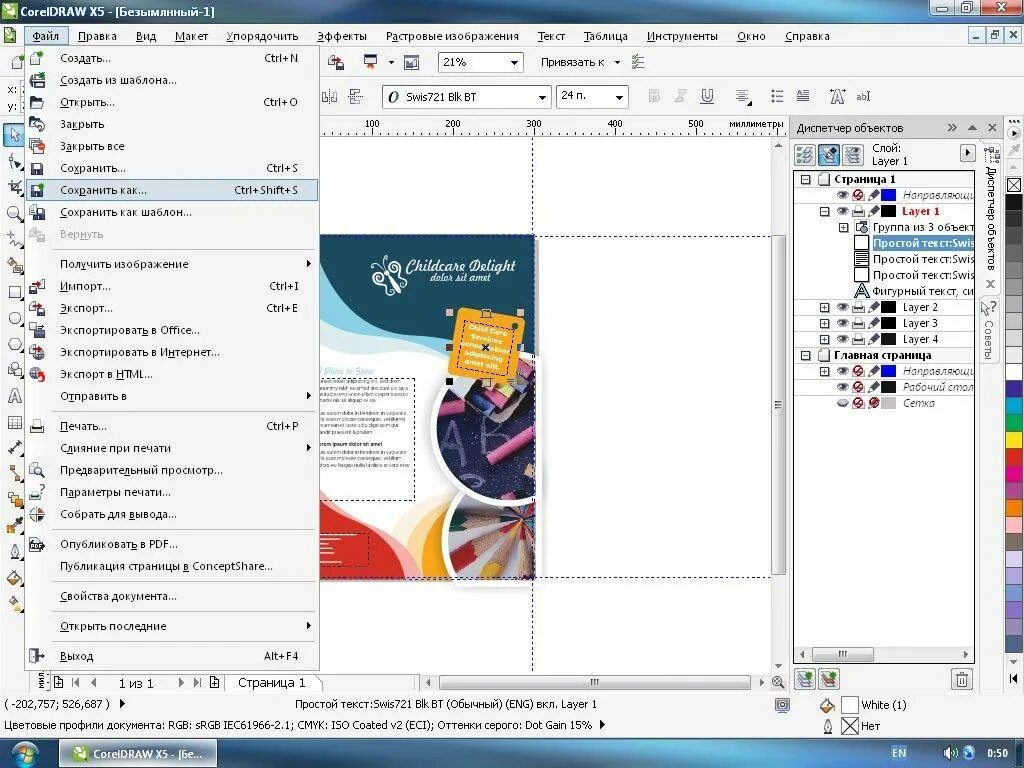This screenshot has height=768, width=1024.
Task: Click the bullet list icon
Action: click(776, 97)
